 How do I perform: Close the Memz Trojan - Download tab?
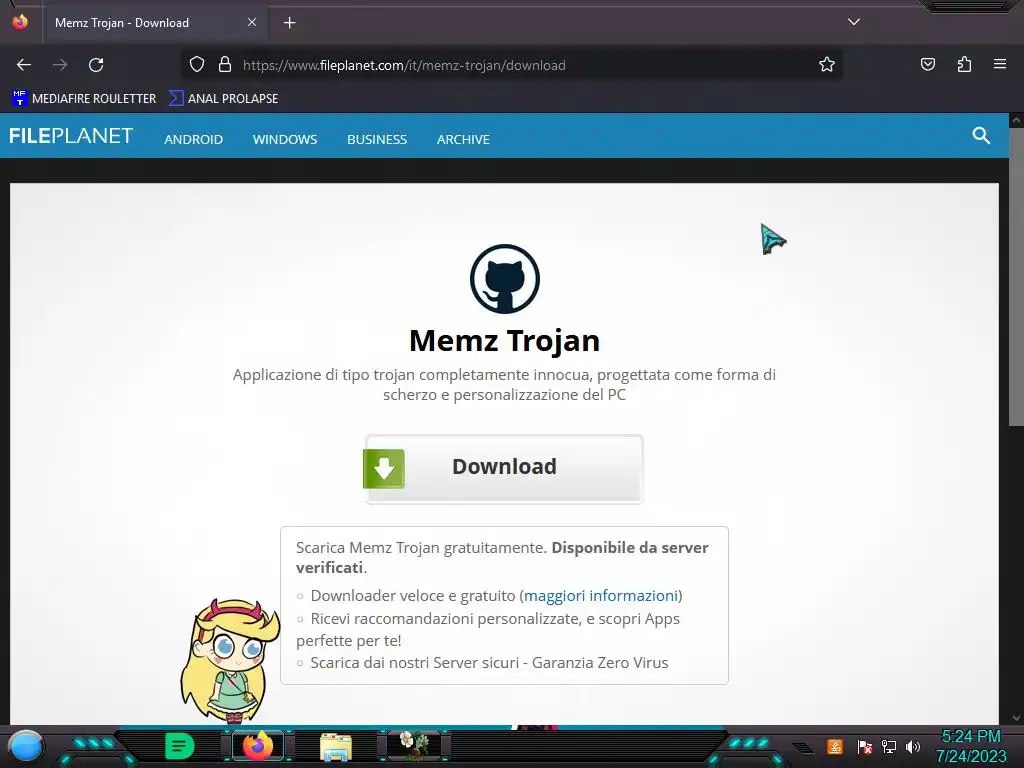(252, 22)
